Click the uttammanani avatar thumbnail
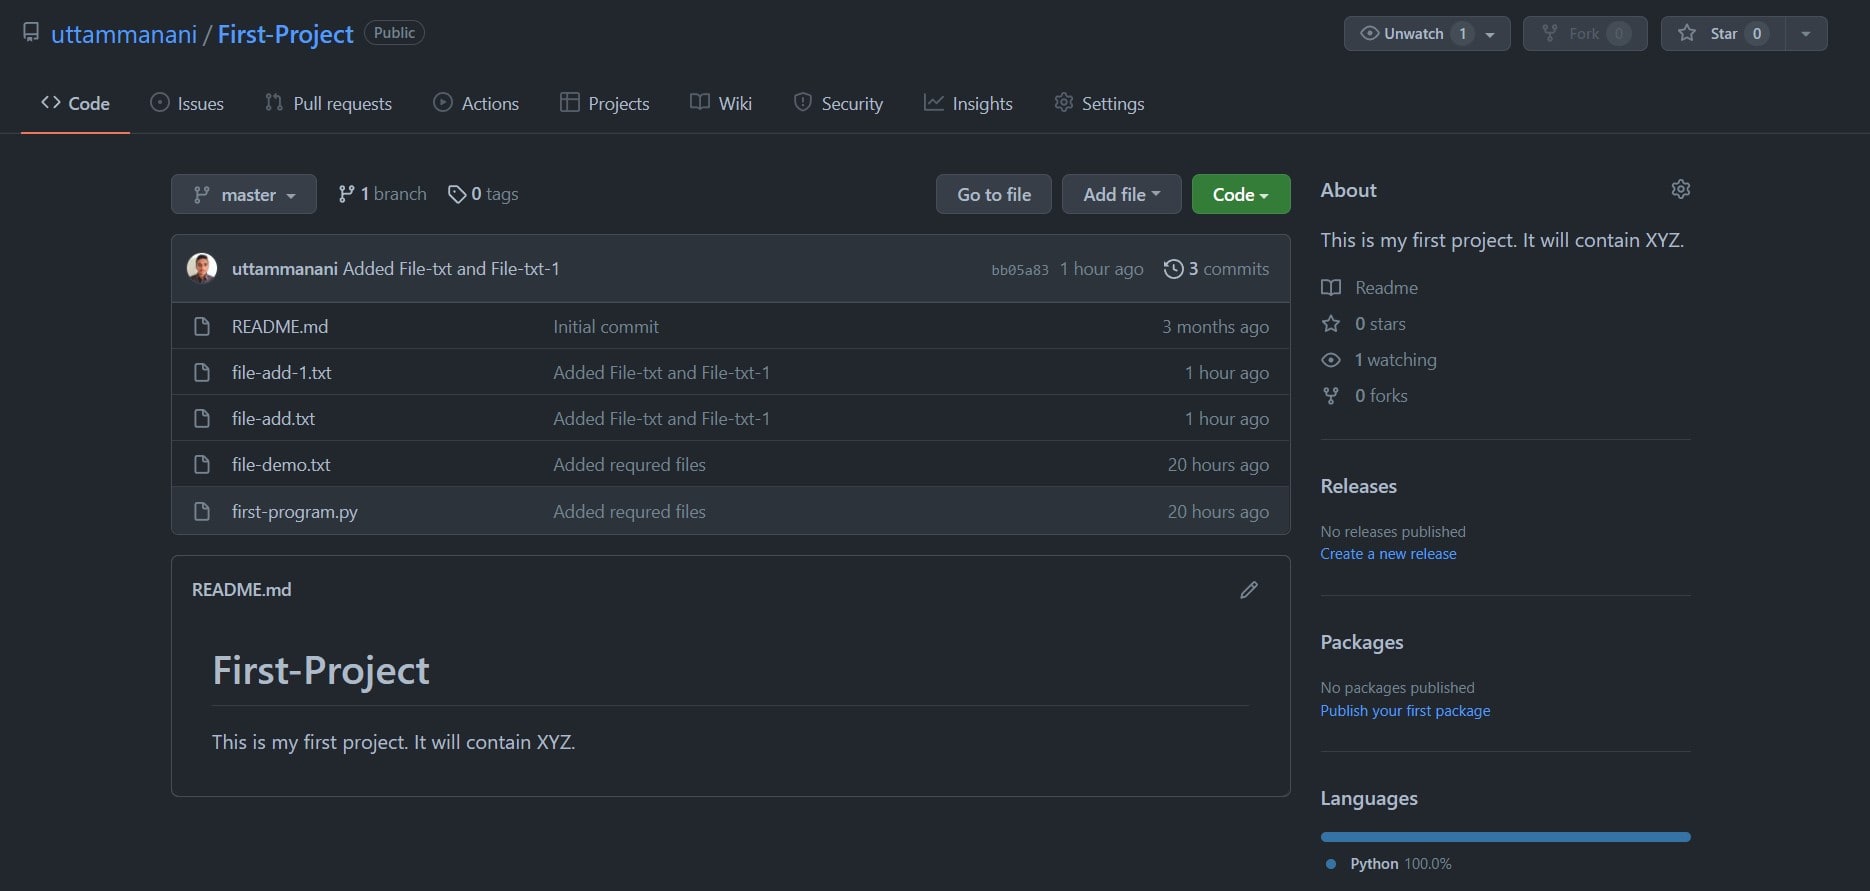This screenshot has height=891, width=1870. (202, 268)
